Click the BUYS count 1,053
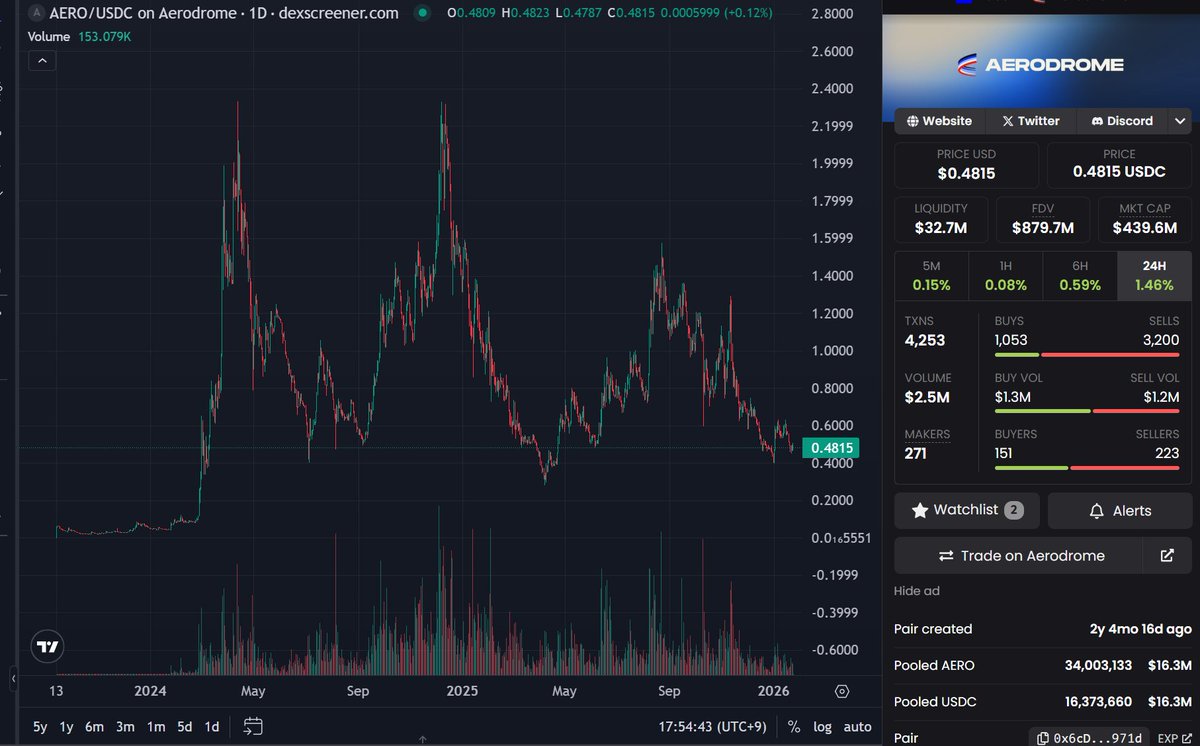The width and height of the screenshot is (1200, 746). click(1011, 340)
